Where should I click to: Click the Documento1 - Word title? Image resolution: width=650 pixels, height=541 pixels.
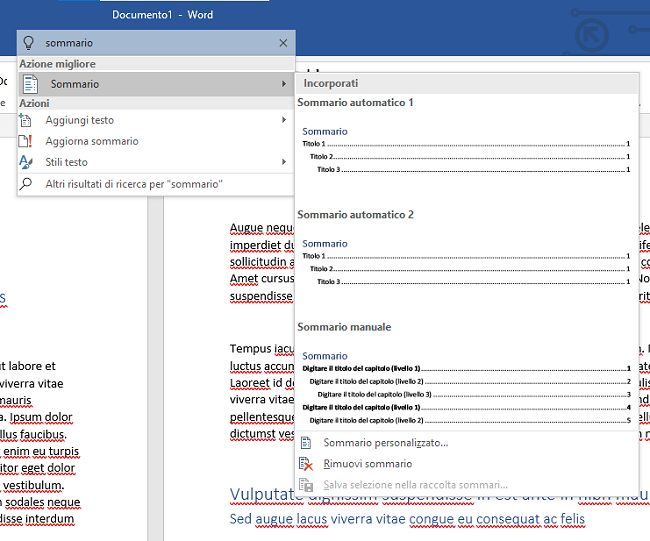click(x=162, y=15)
